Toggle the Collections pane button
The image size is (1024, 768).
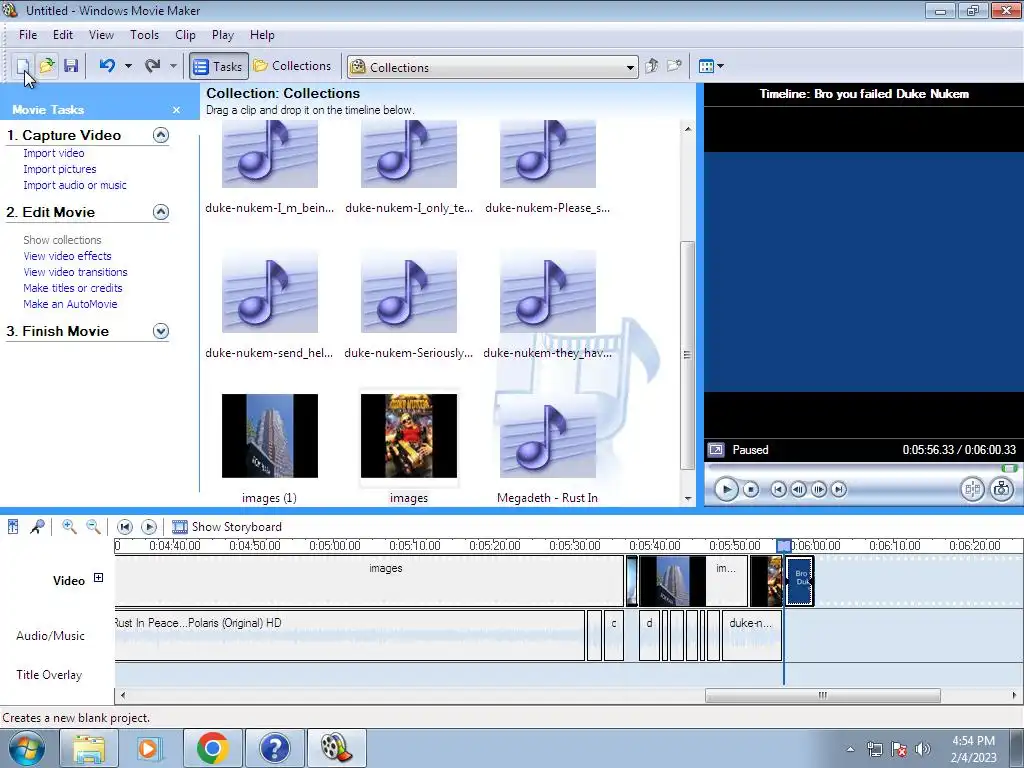pyautogui.click(x=293, y=66)
